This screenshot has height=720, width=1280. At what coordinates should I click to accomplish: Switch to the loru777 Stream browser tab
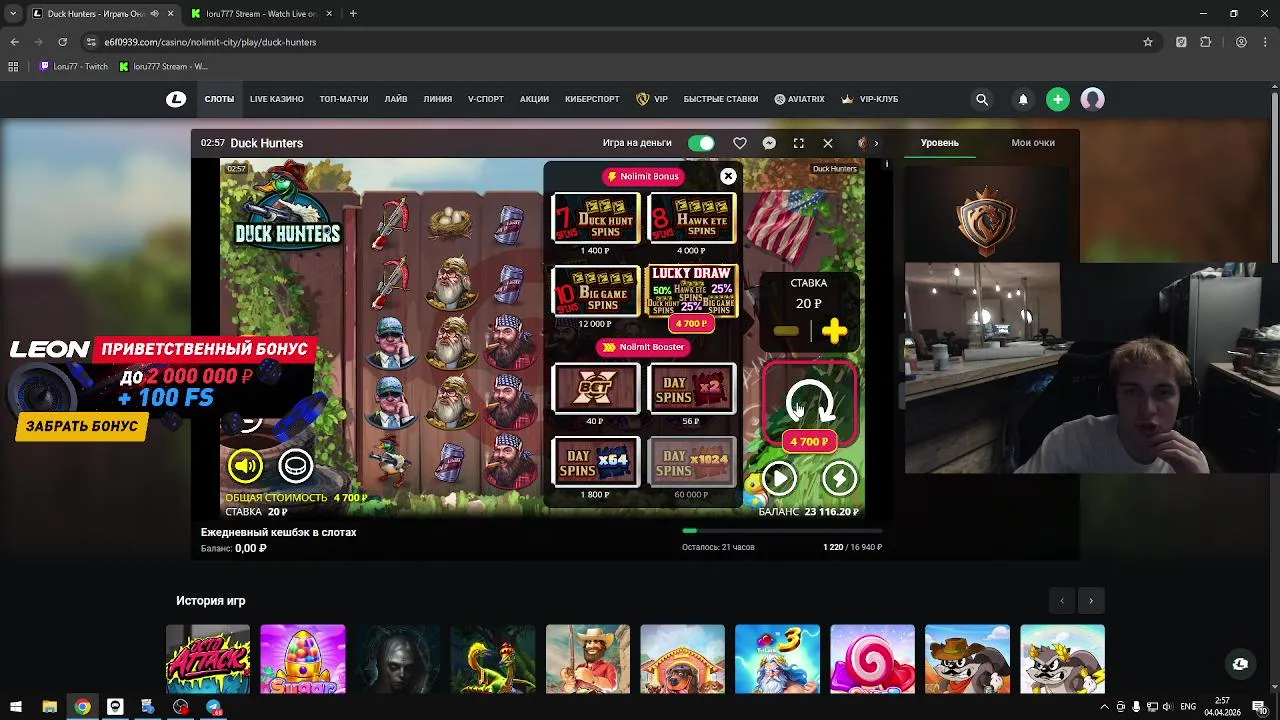(x=260, y=14)
